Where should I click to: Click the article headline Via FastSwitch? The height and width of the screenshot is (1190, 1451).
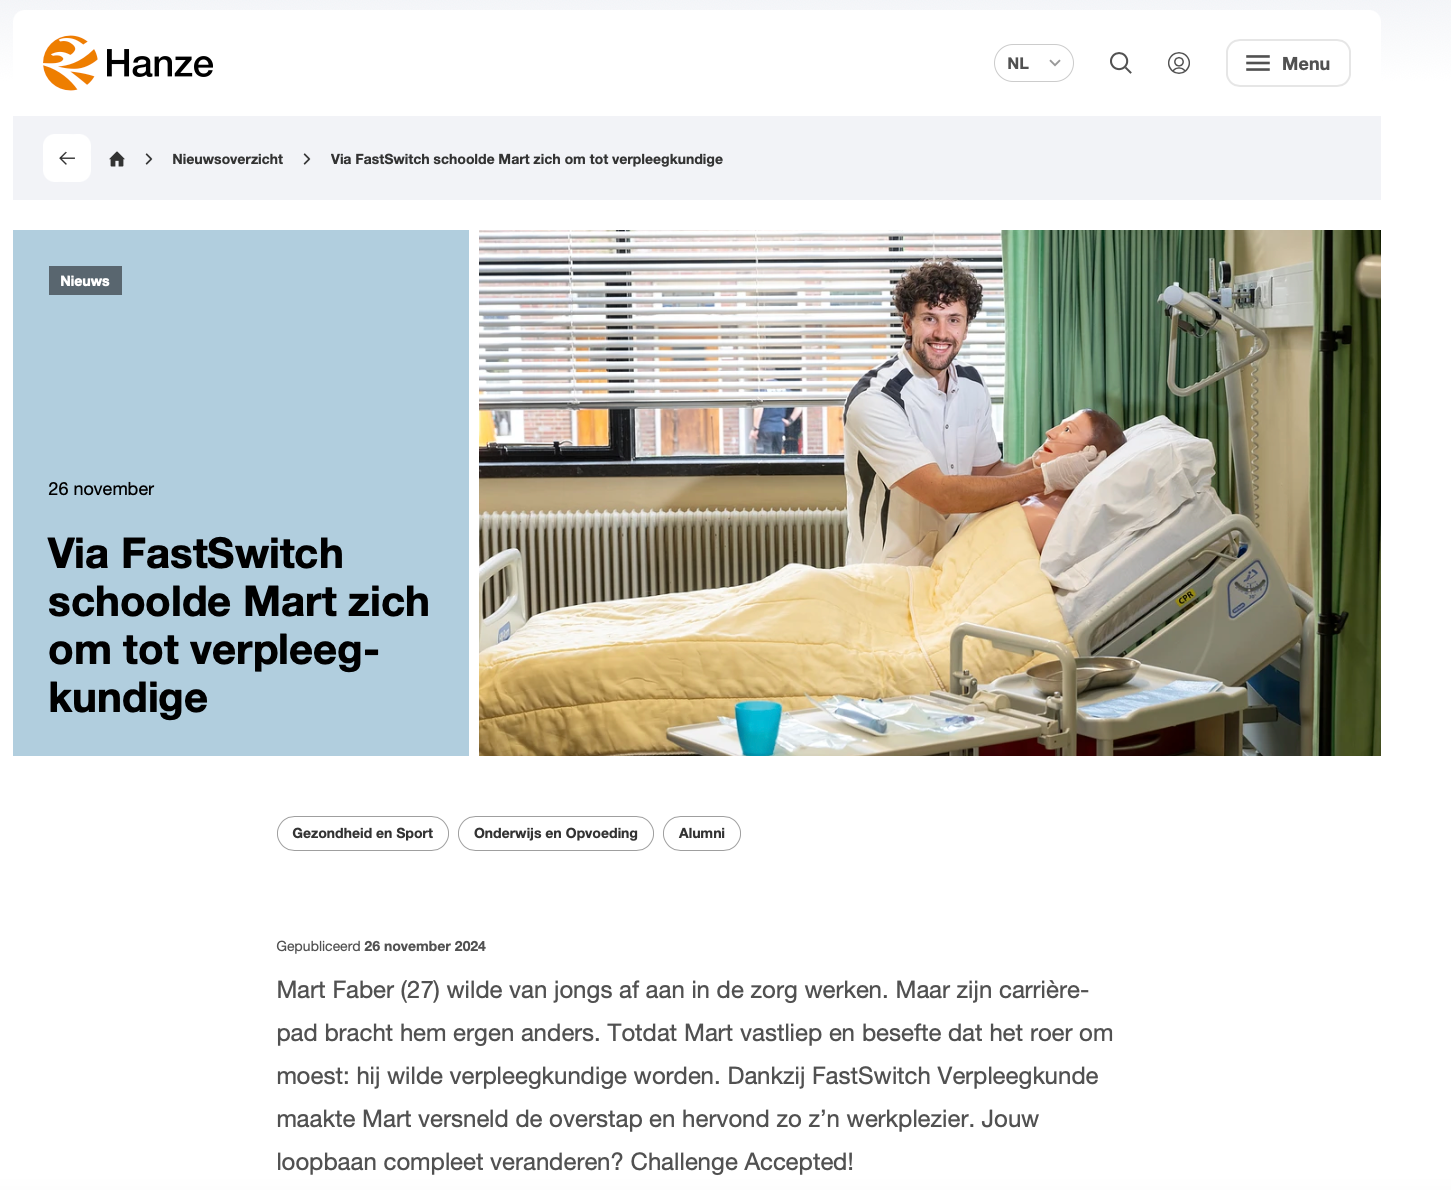pos(238,625)
